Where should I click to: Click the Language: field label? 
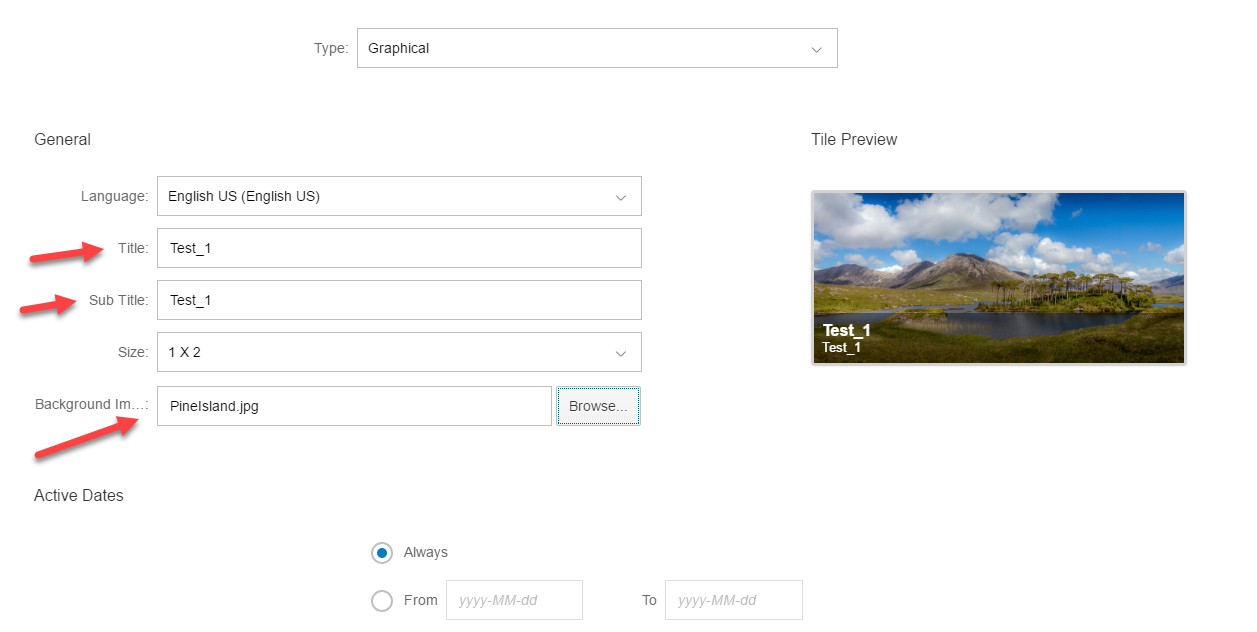pyautogui.click(x=114, y=196)
